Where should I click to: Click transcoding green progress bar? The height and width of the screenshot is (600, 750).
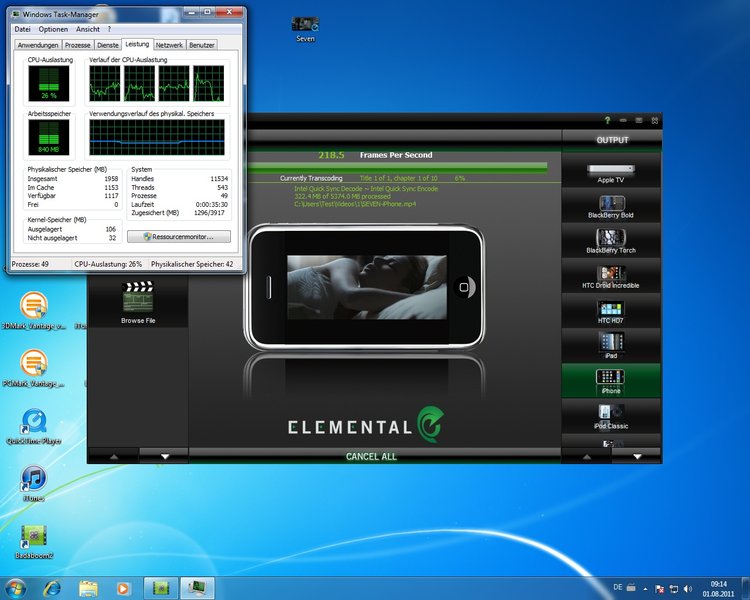(397, 167)
